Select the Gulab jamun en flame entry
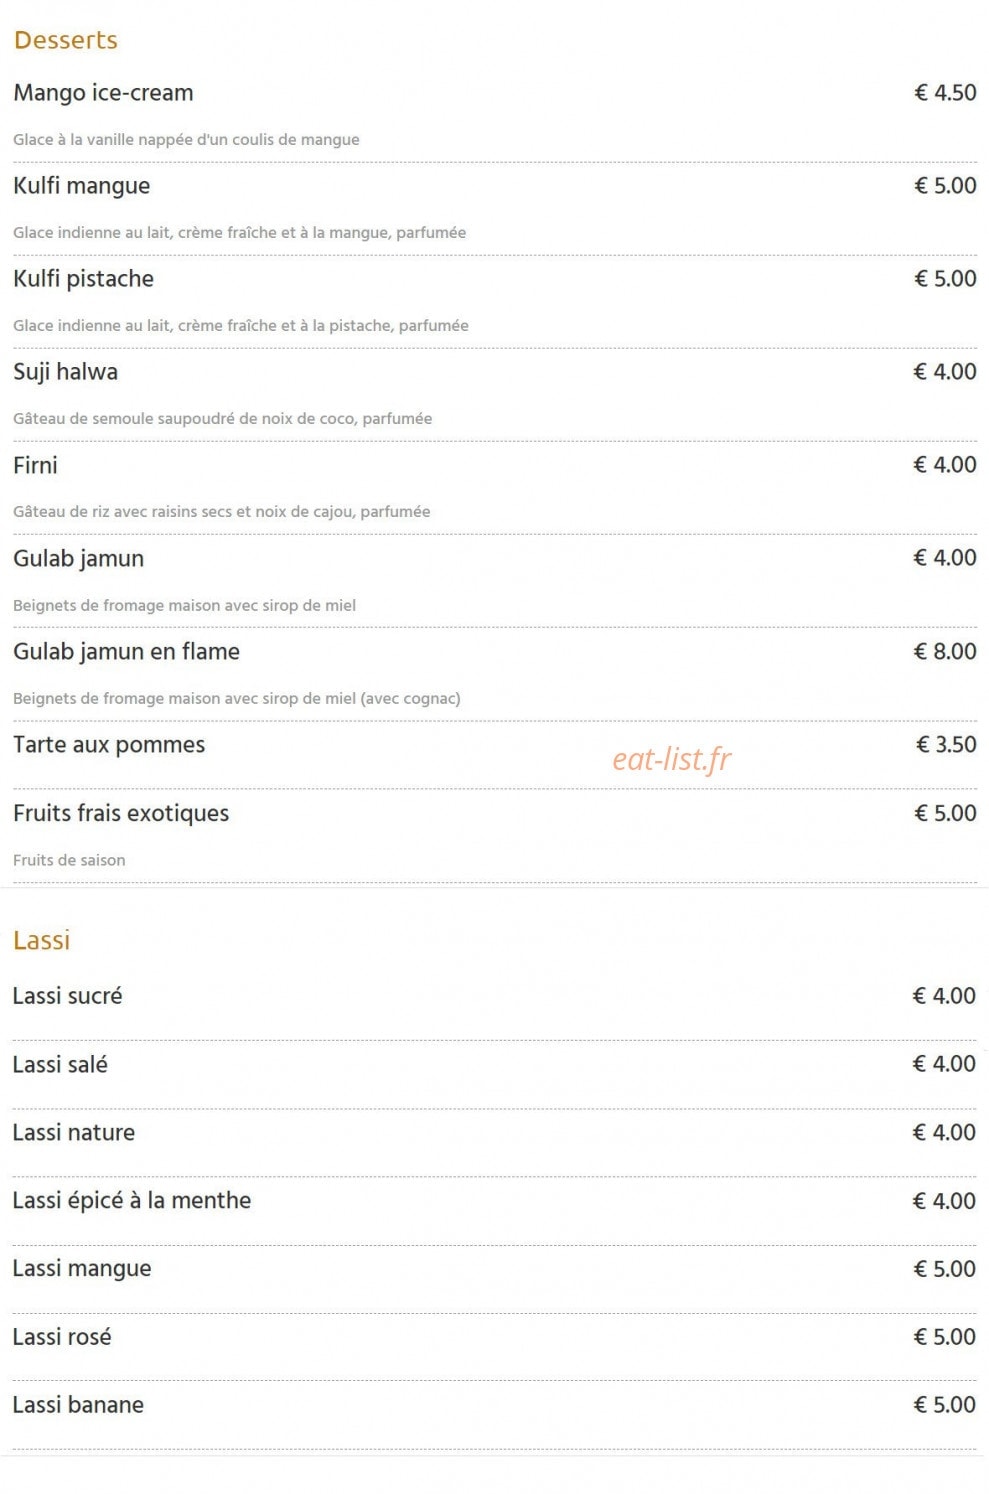989x1494 pixels. tap(126, 652)
